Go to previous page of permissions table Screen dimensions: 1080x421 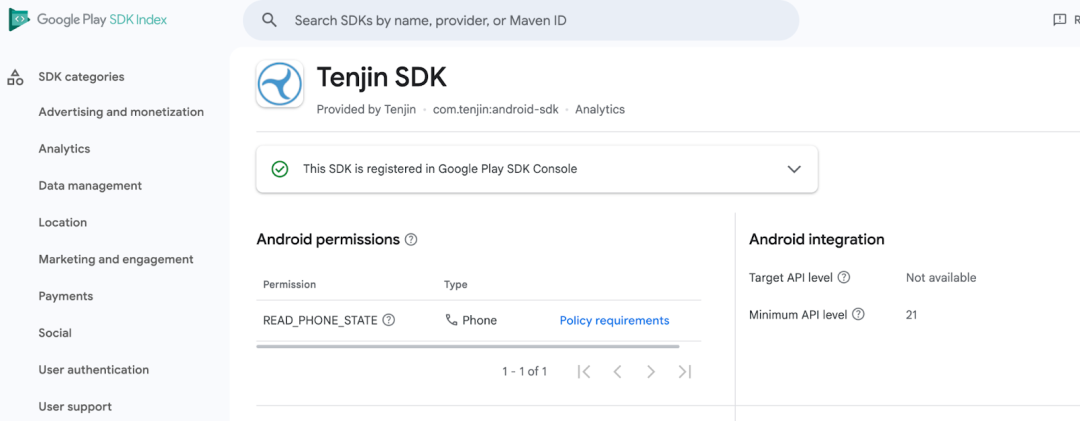[617, 372]
